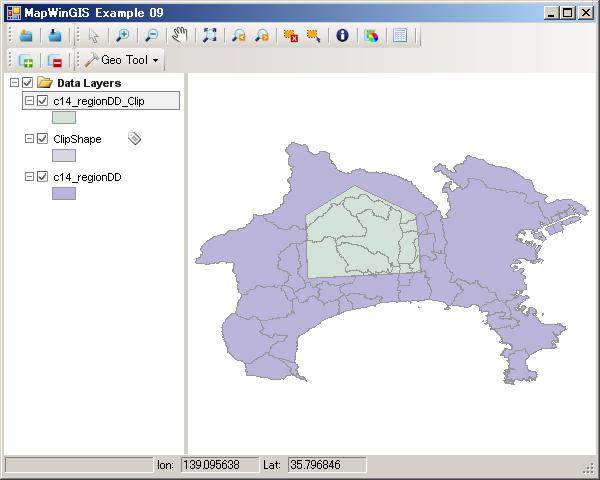Toggle the ClipShape layer visibility checkbox
Image resolution: width=600 pixels, height=480 pixels.
42,139
